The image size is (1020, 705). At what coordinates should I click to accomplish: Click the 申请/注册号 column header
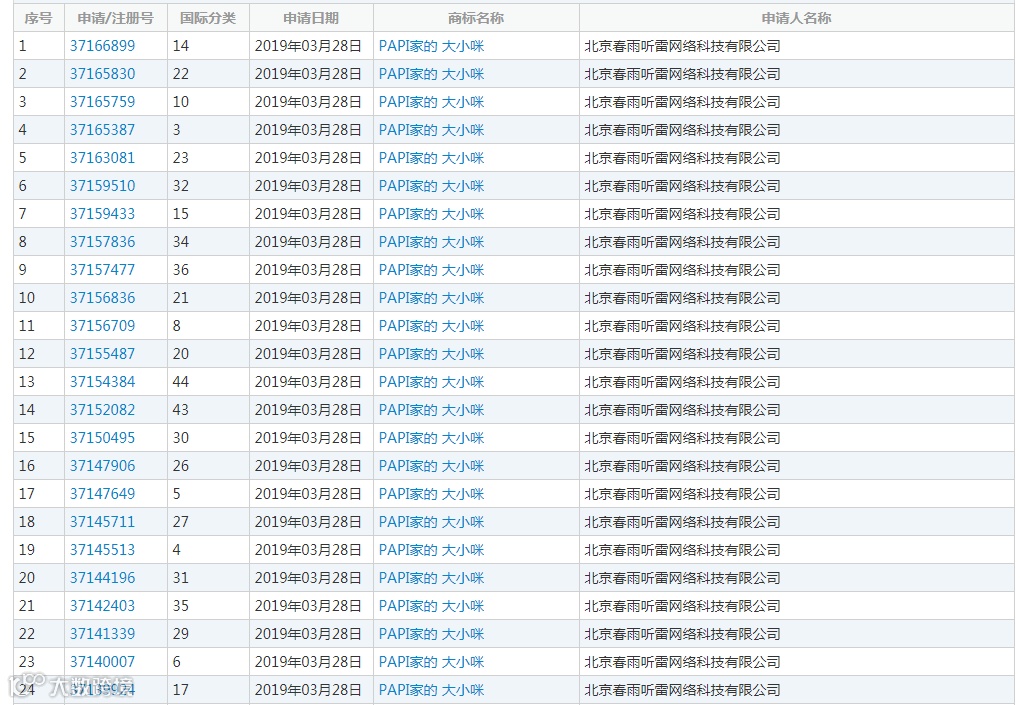pos(116,18)
